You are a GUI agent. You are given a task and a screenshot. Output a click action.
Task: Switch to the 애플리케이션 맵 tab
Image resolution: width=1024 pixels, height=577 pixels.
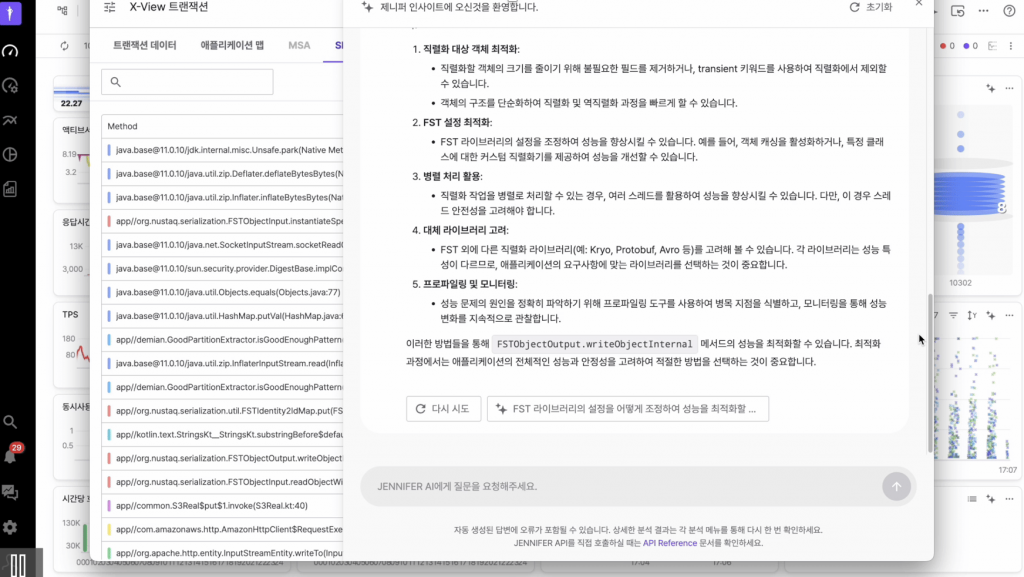232,46
